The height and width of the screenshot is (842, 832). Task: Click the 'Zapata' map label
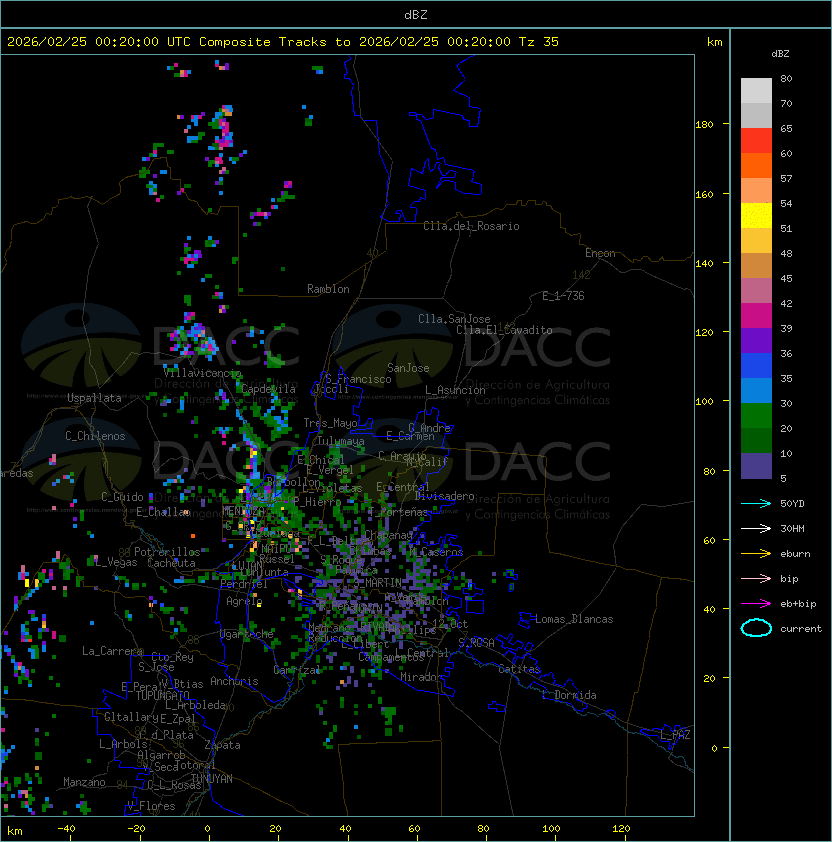click(x=222, y=745)
